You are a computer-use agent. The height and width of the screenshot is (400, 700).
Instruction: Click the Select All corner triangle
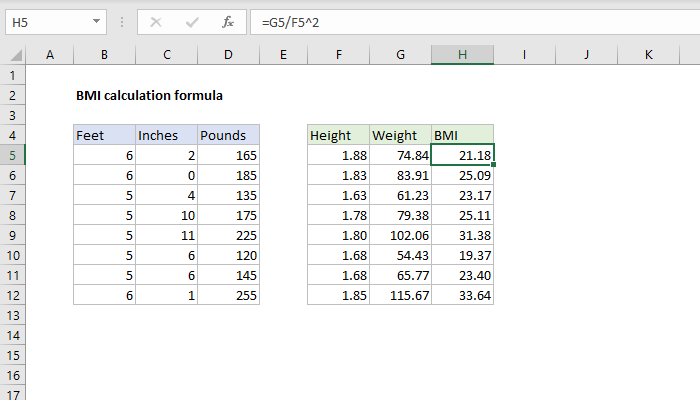(x=12, y=55)
